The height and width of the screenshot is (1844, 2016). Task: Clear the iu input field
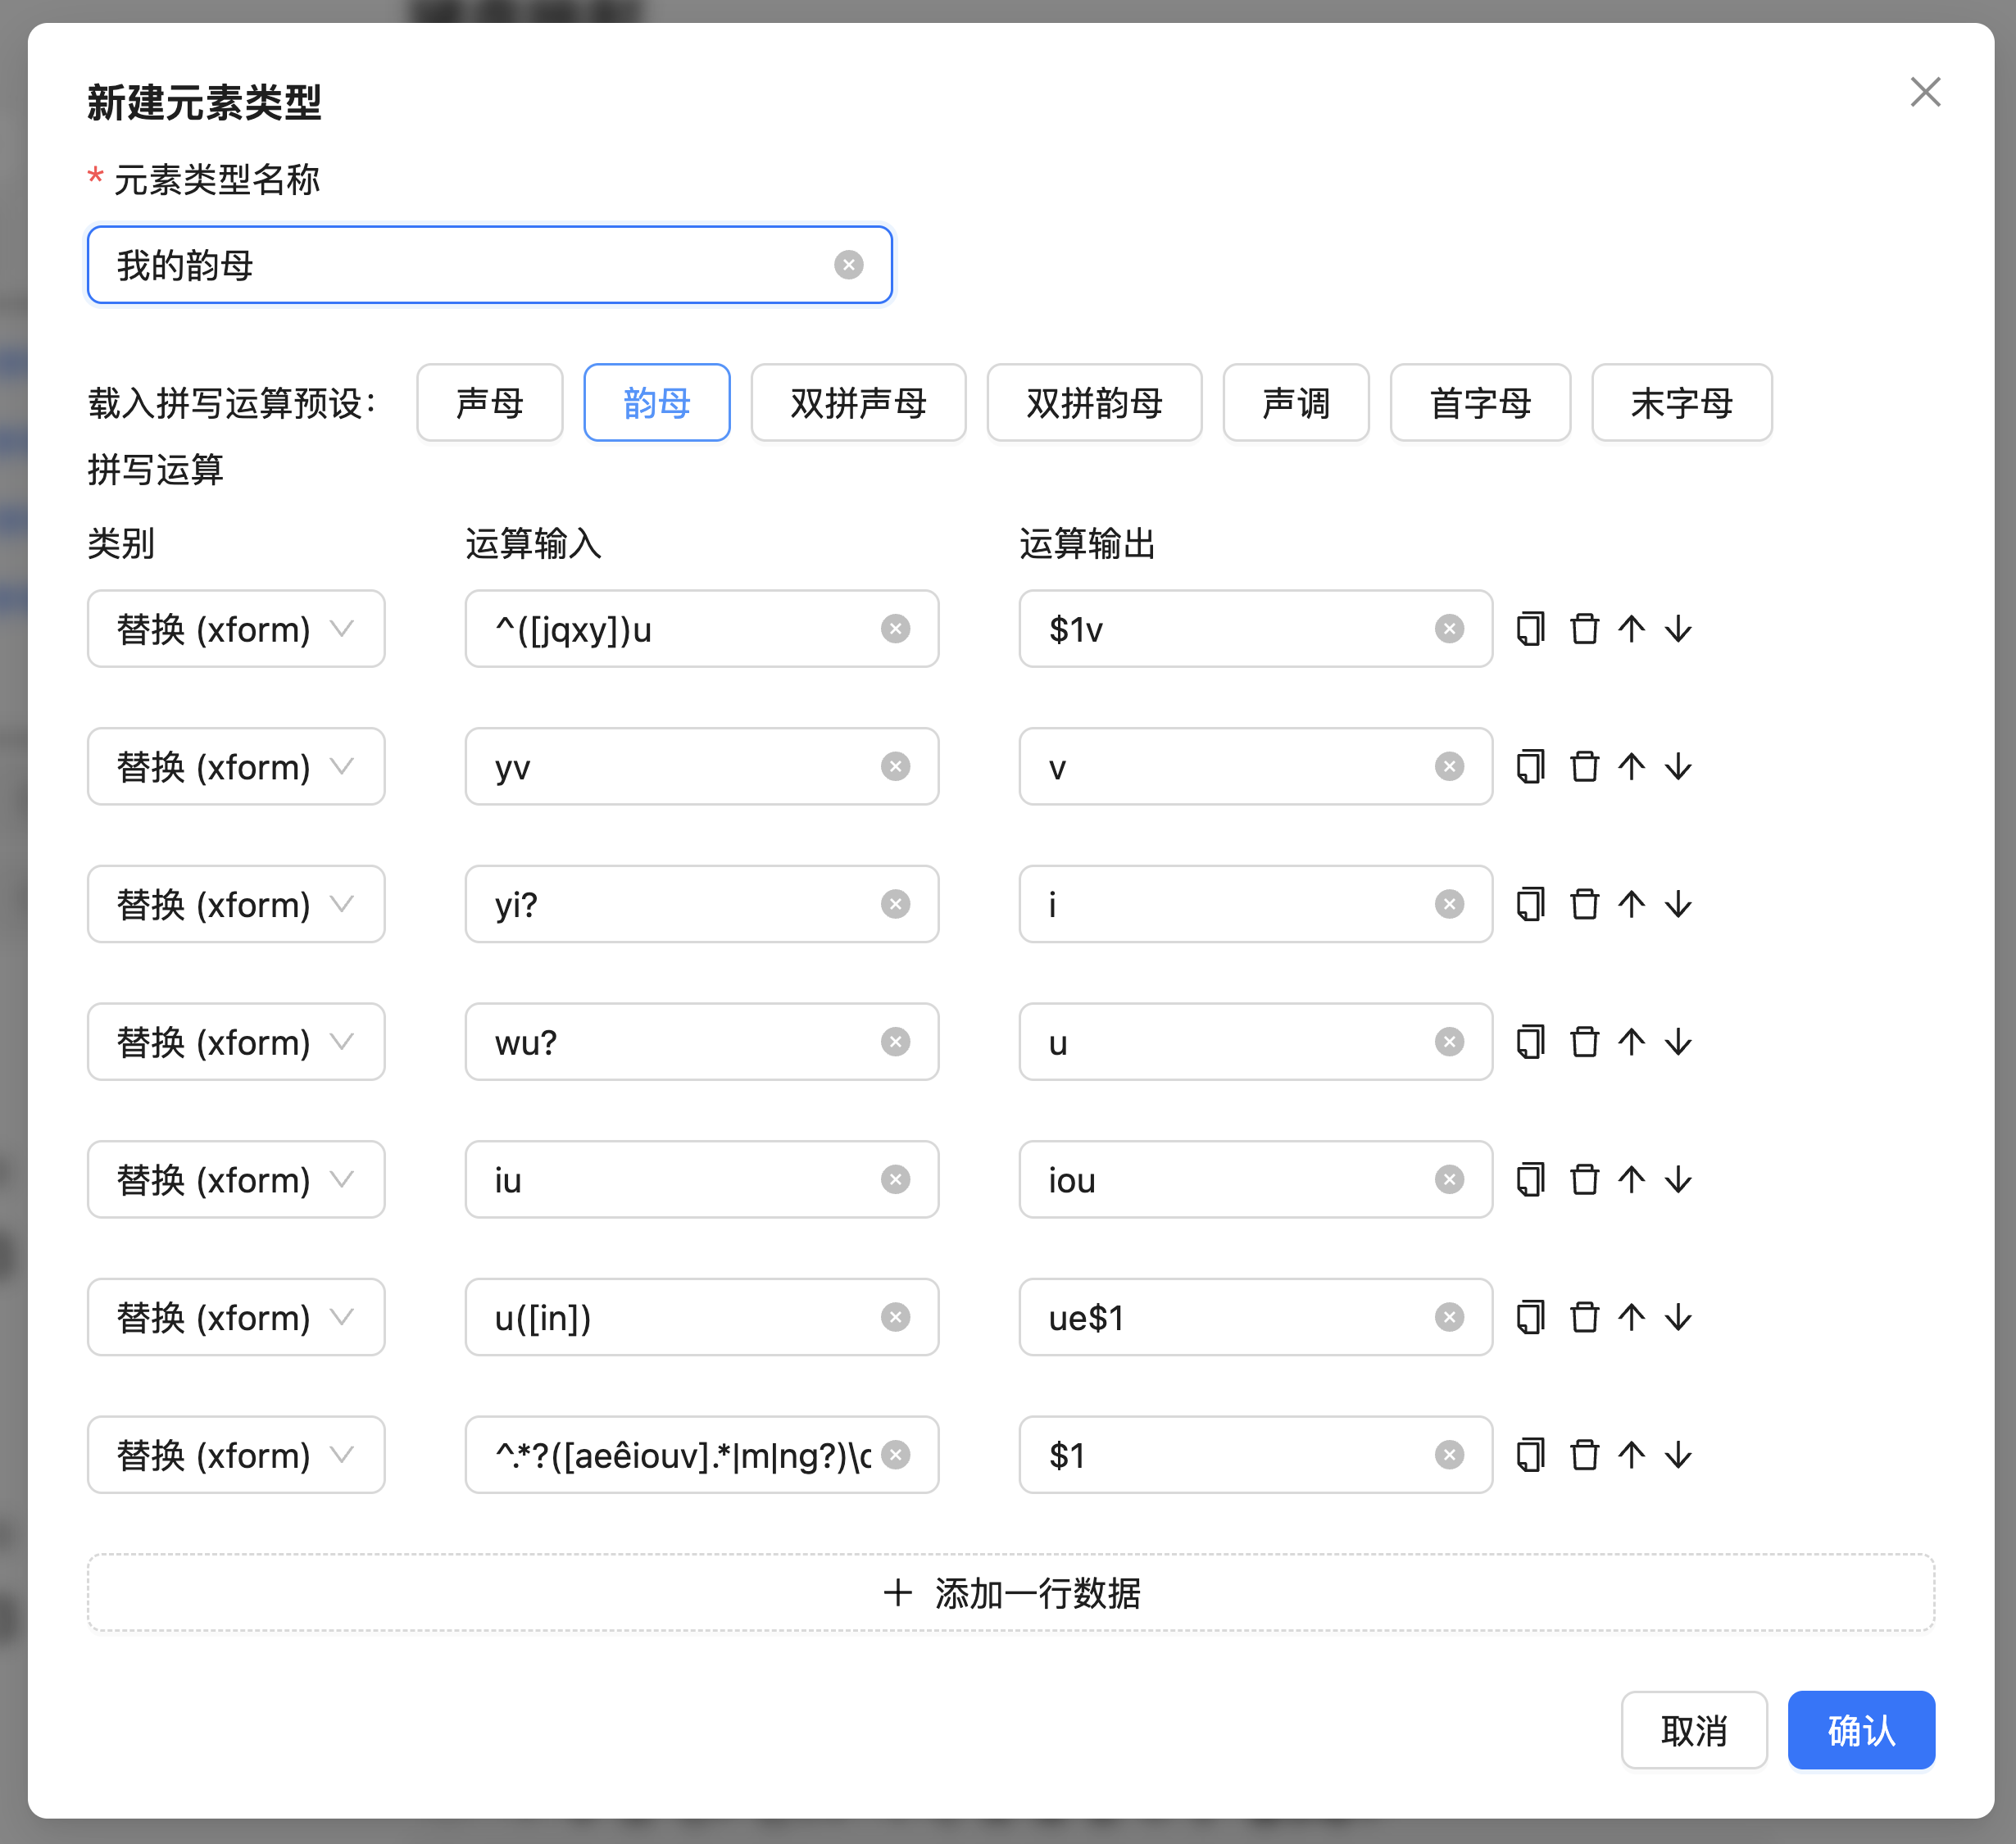click(x=895, y=1180)
